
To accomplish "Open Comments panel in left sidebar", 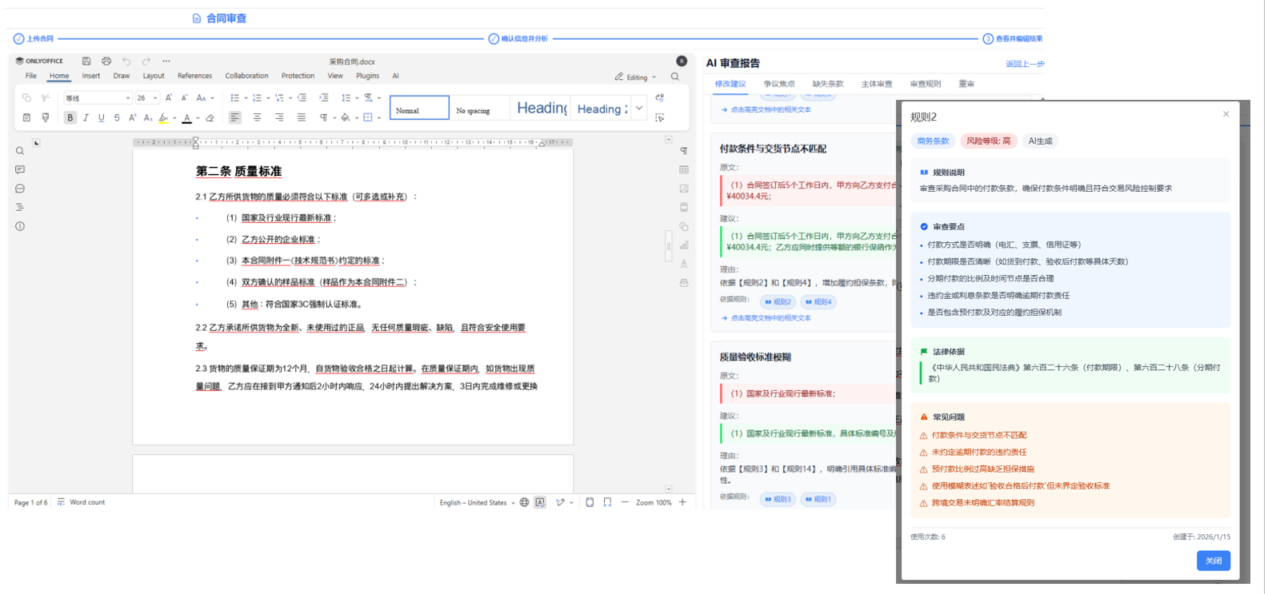I will pos(20,170).
